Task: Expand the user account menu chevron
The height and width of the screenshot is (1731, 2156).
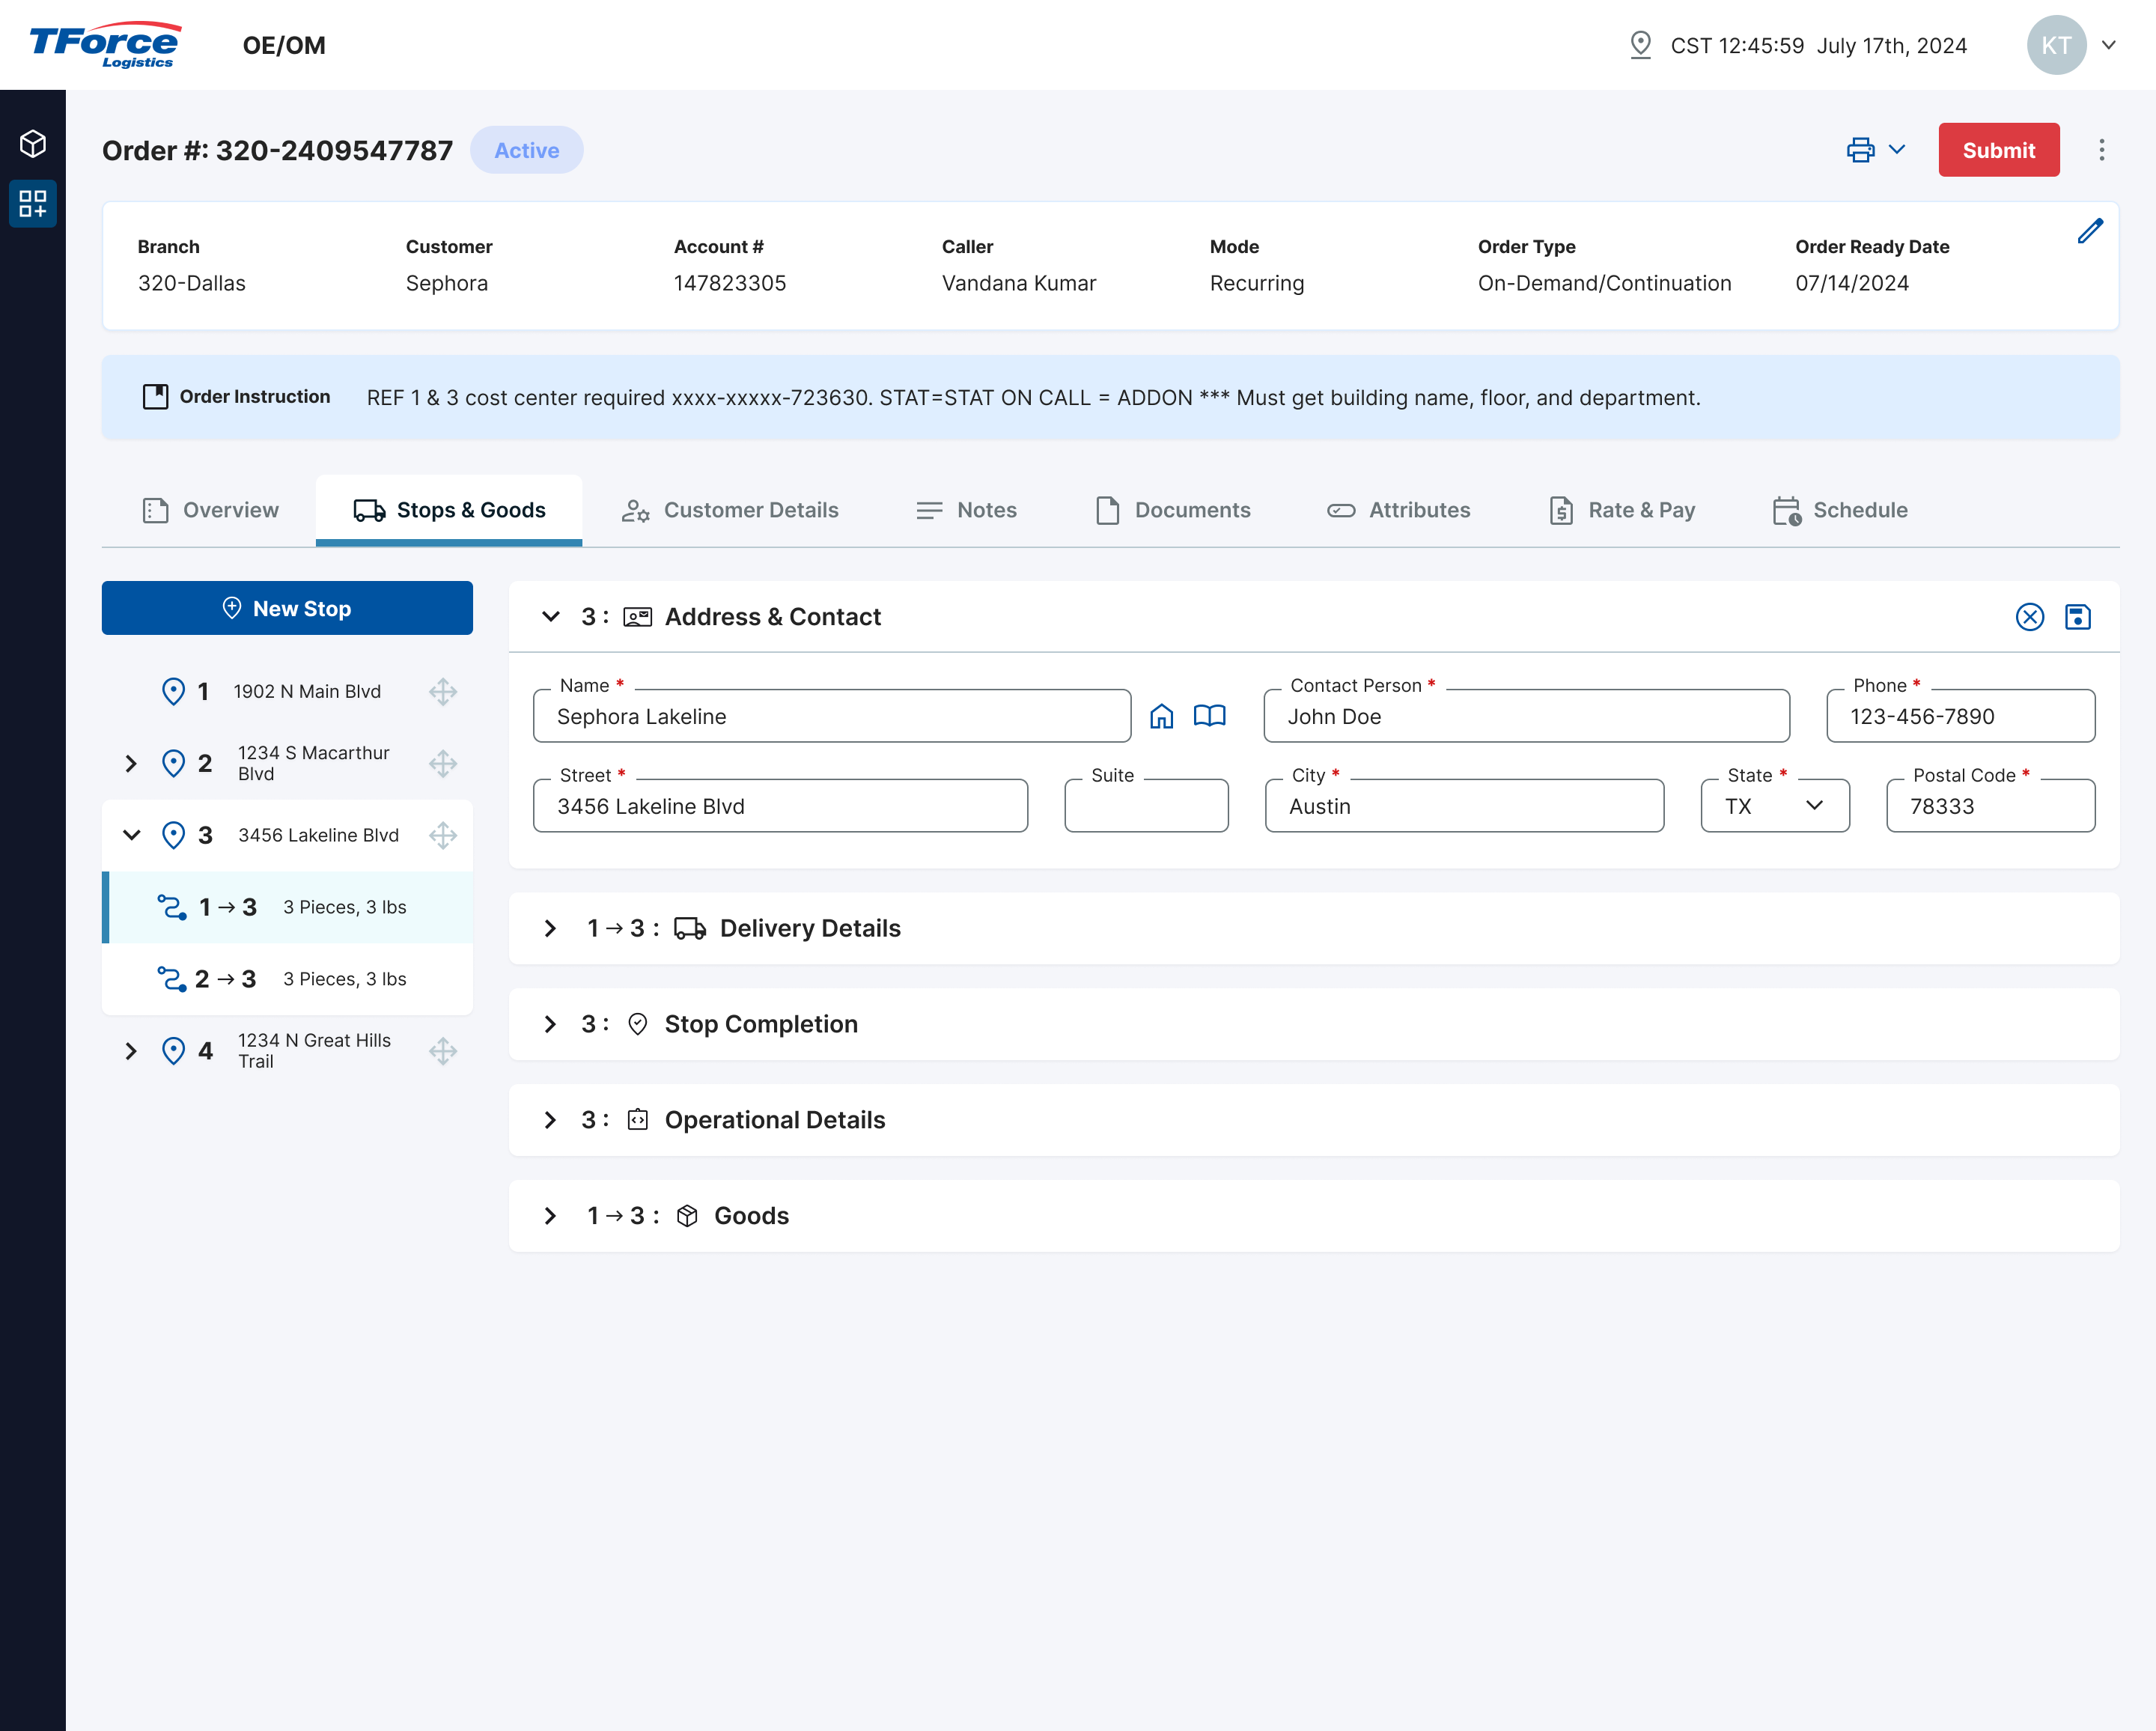Action: 2109,45
